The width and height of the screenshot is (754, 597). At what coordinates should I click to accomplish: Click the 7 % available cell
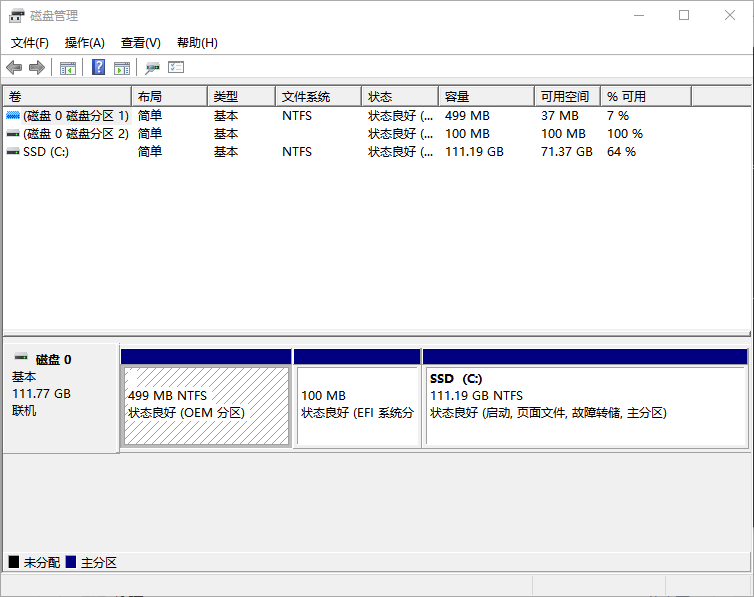pos(618,116)
